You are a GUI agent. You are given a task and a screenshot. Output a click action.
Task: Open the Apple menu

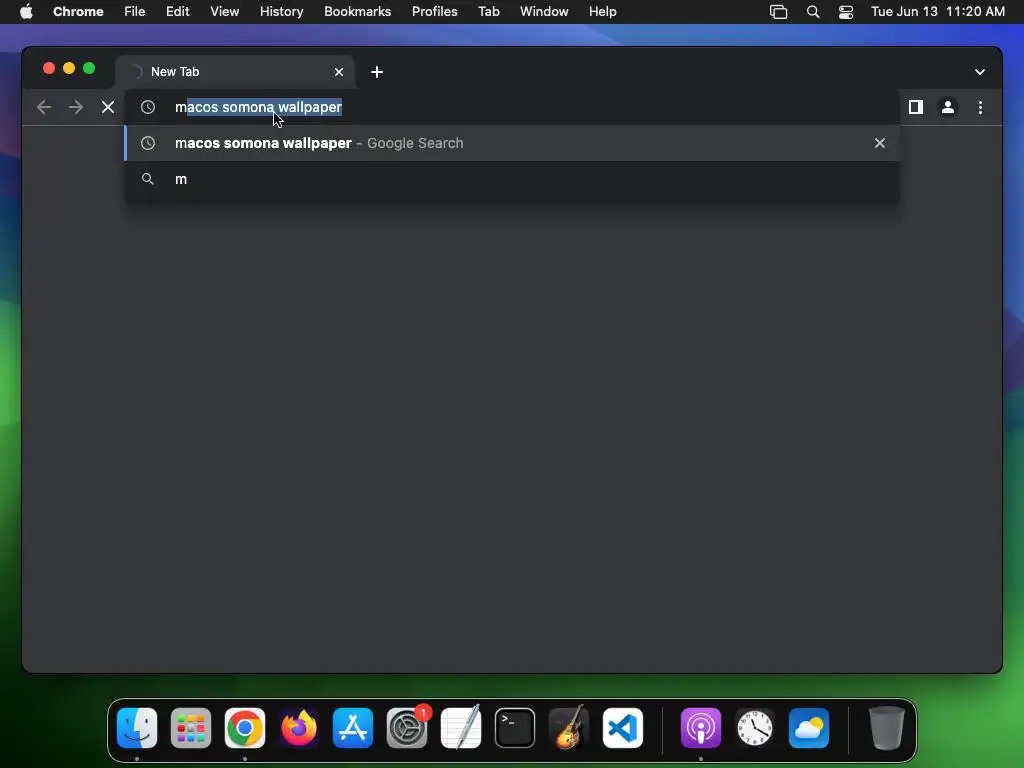[26, 12]
